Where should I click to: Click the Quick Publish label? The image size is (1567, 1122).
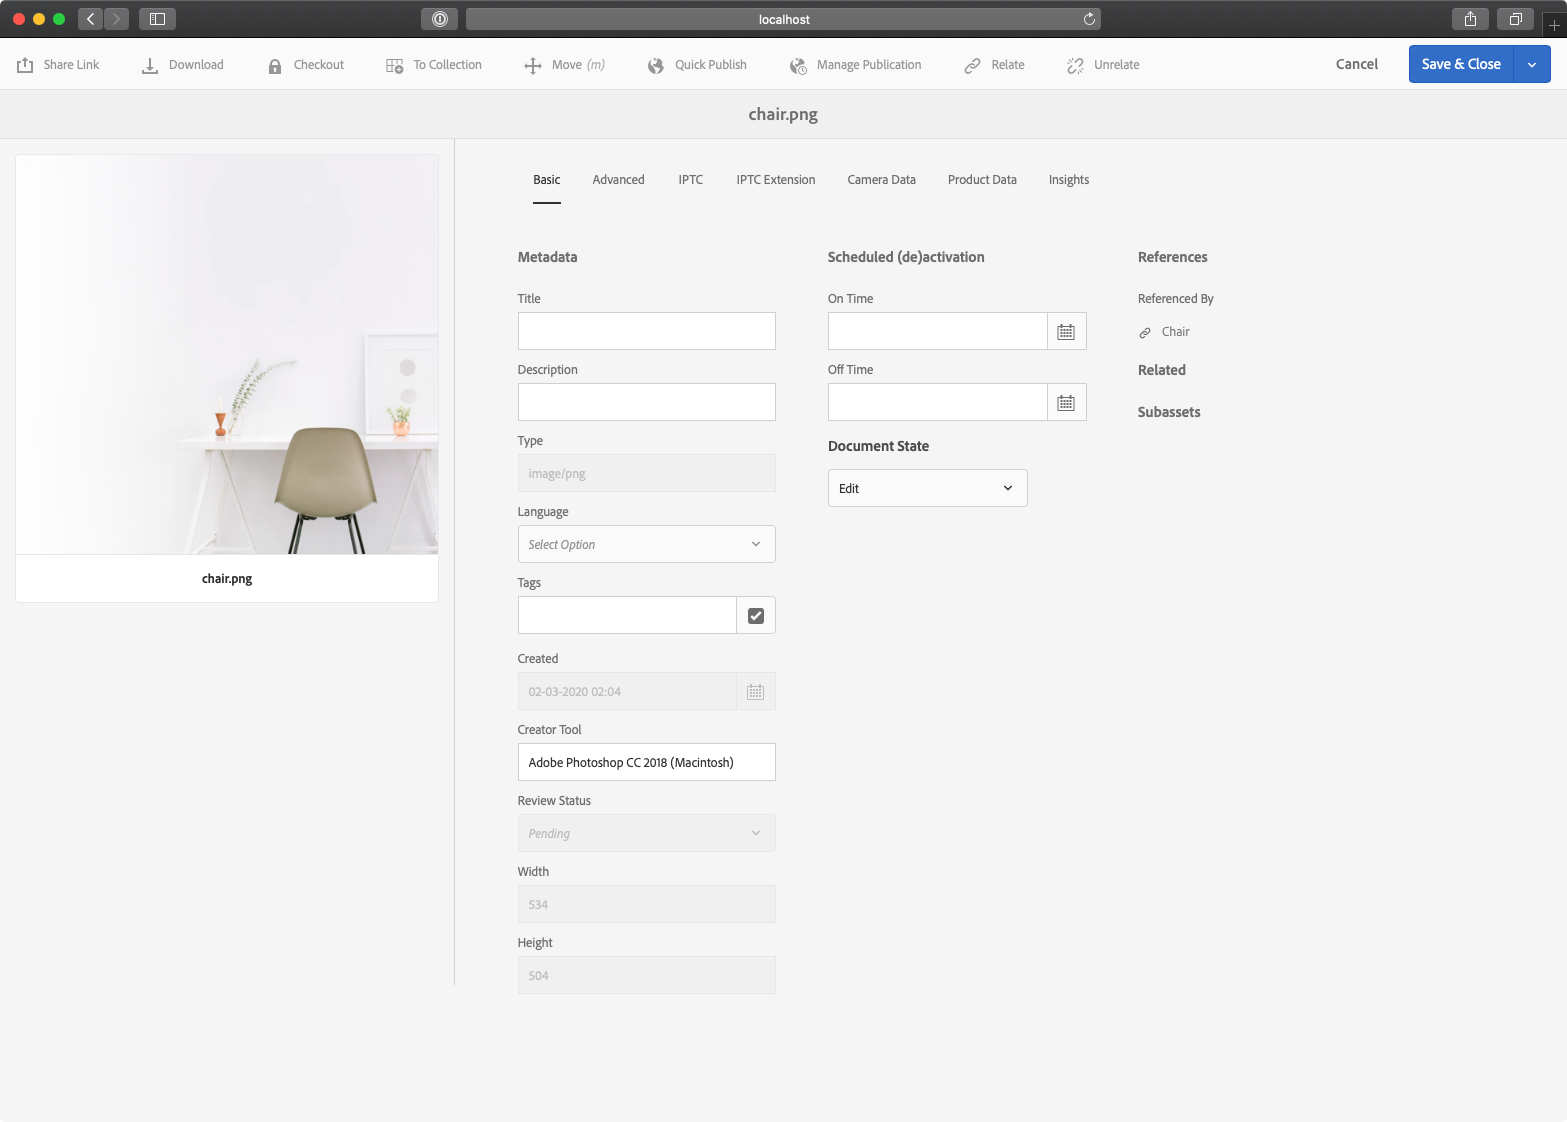711,65
